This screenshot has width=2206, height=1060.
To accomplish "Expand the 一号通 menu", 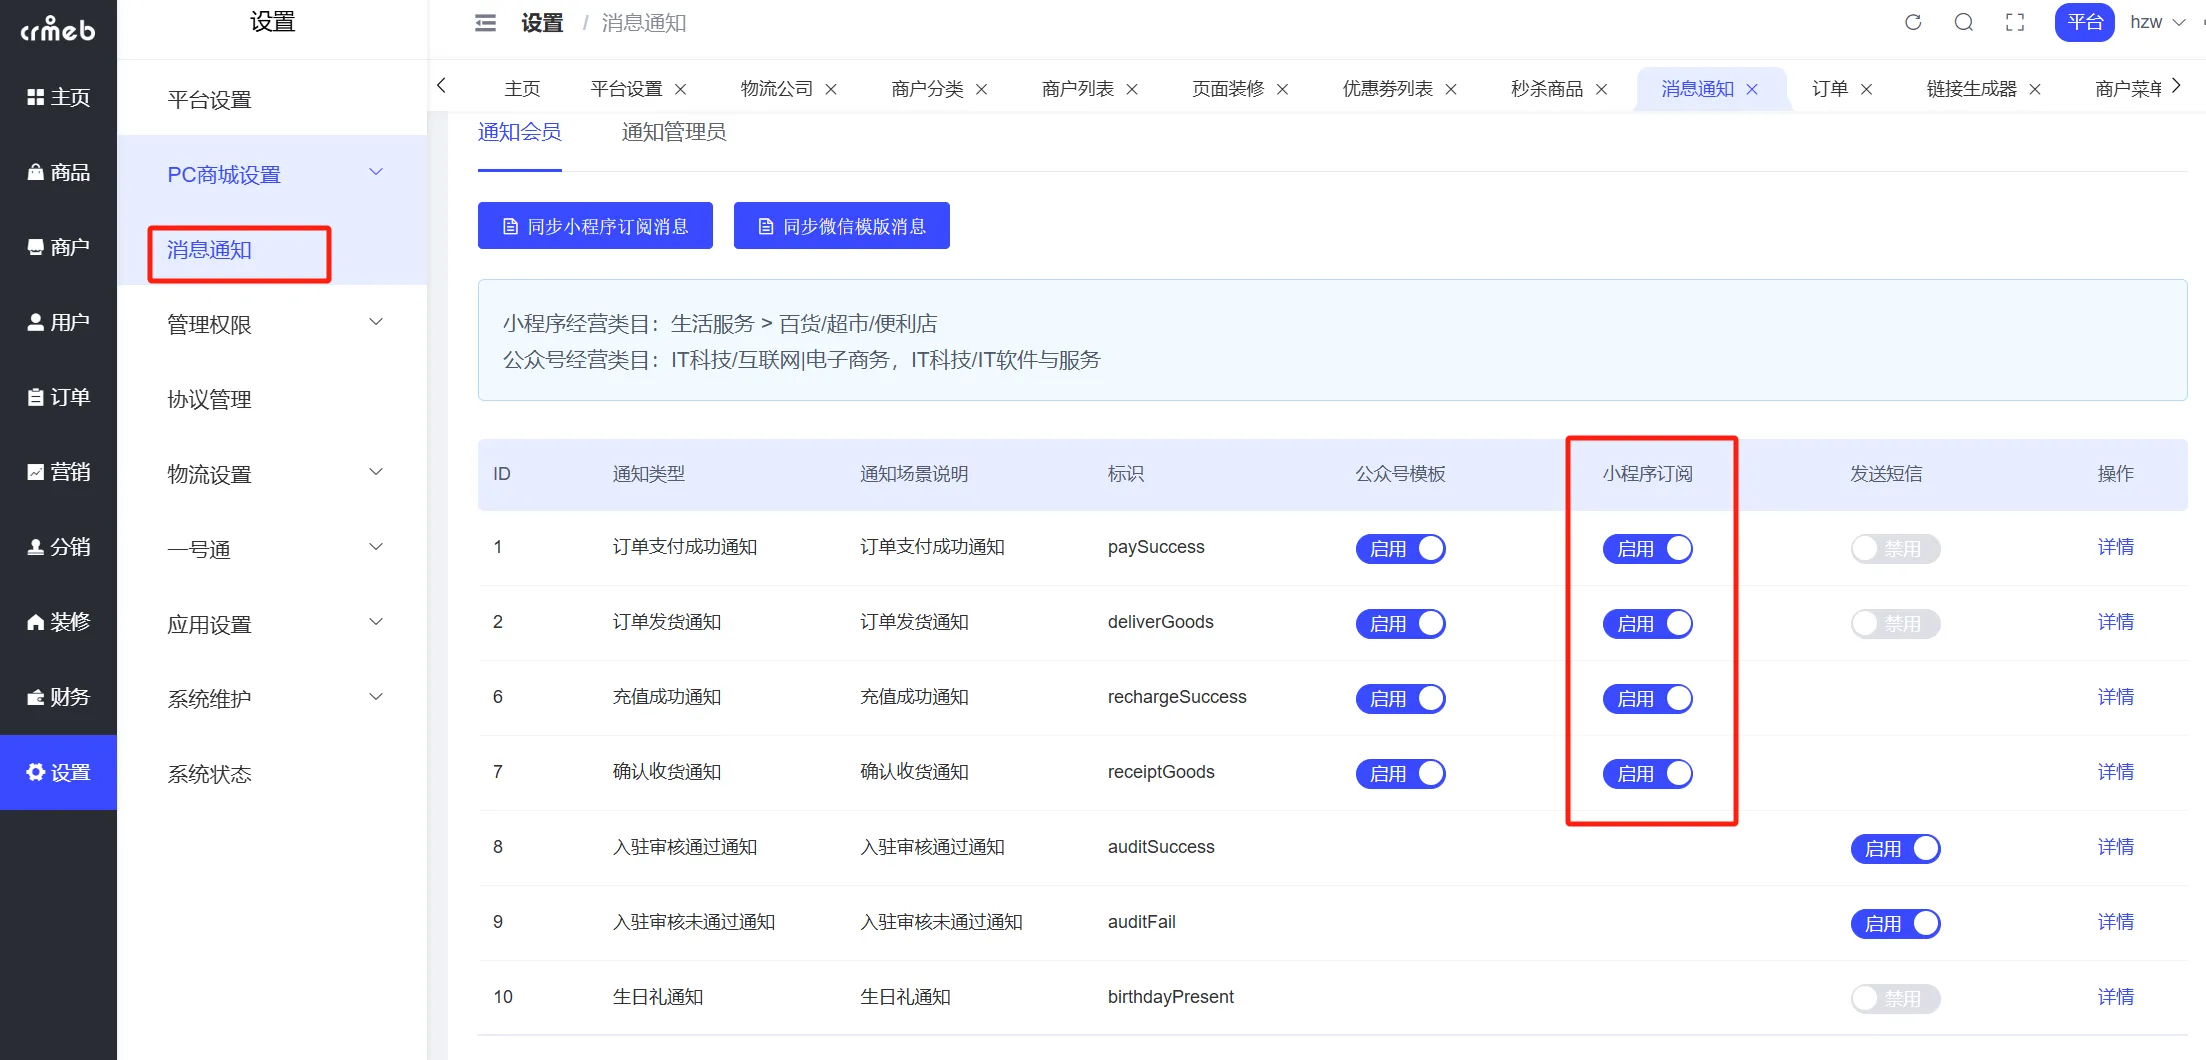I will [x=272, y=549].
